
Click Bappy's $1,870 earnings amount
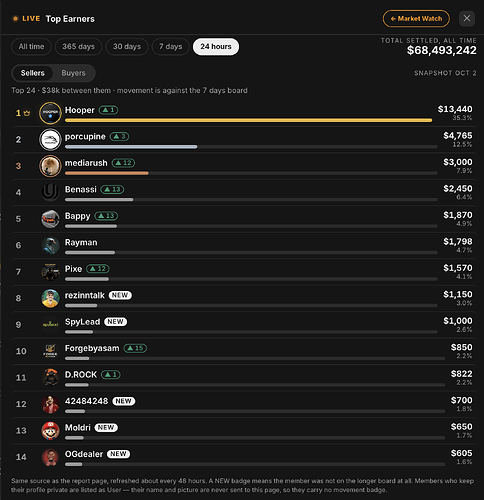457,215
